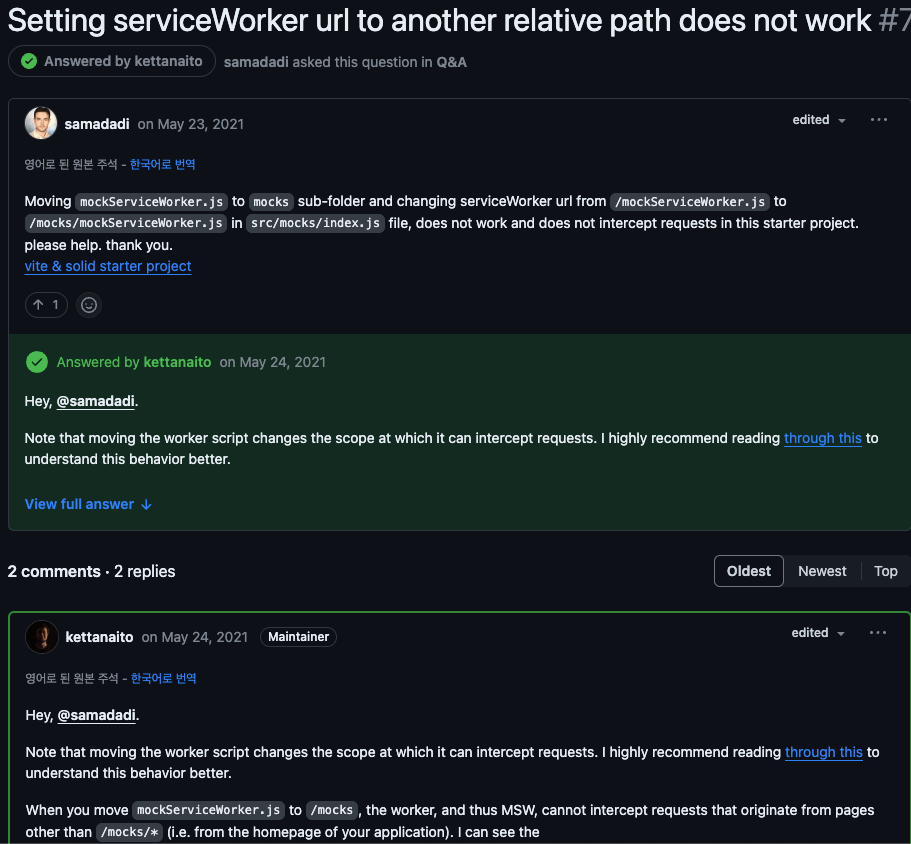This screenshot has width=911, height=844.
Task: Expand View full answer
Action: (88, 504)
